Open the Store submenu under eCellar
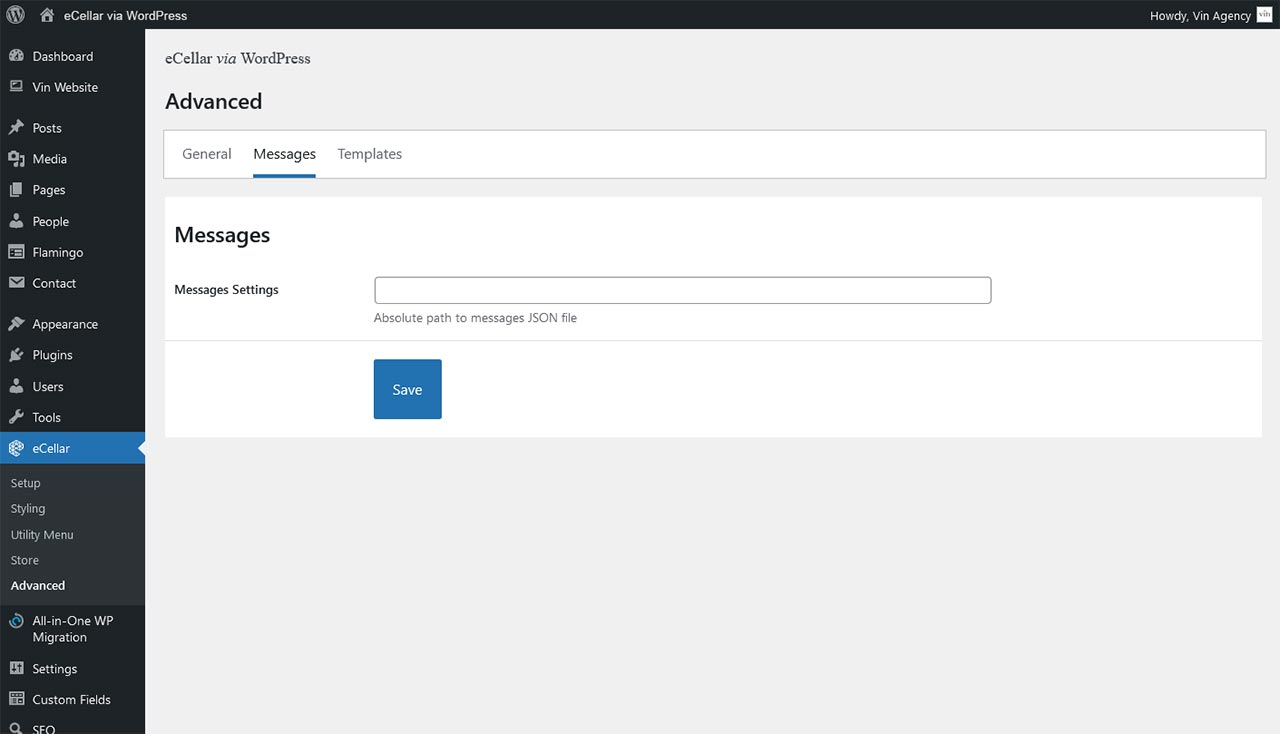Image resolution: width=1280 pixels, height=734 pixels. 25,561
